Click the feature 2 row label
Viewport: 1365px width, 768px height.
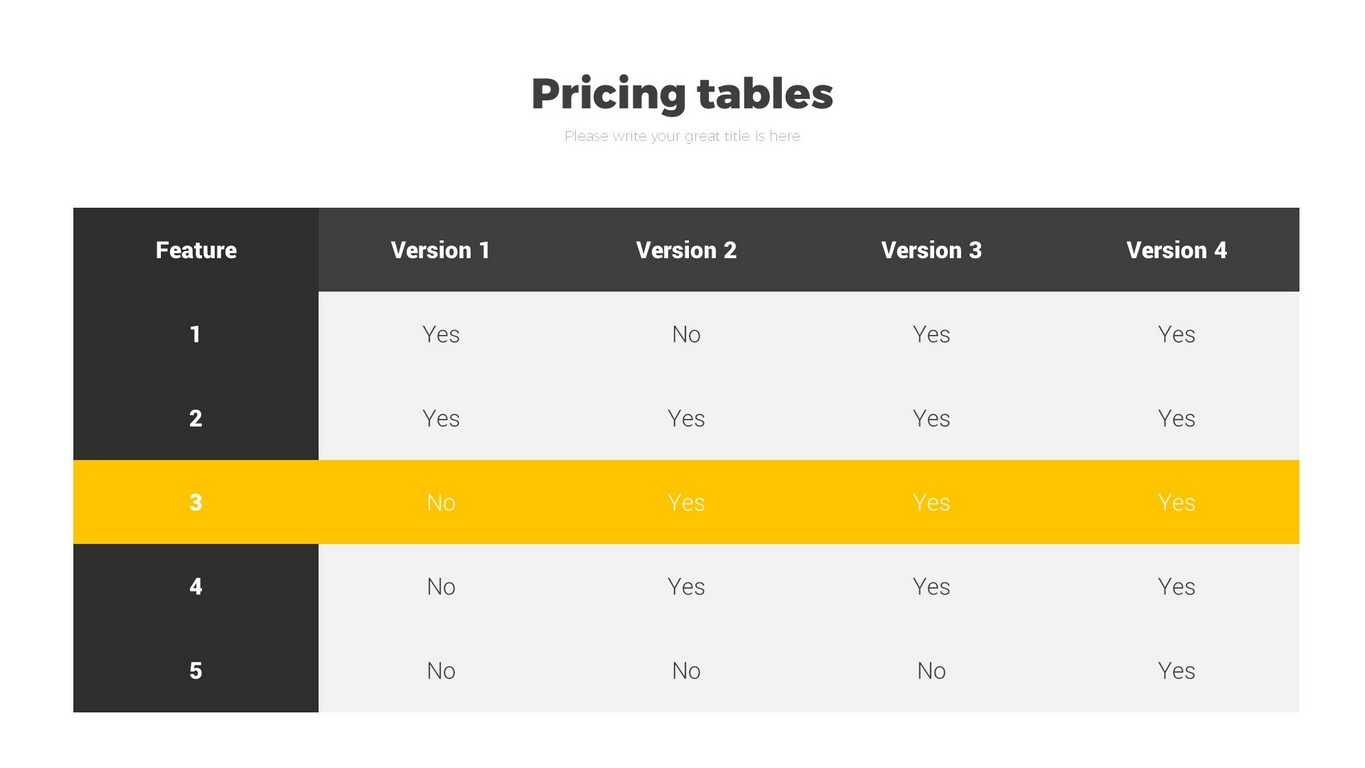click(x=196, y=418)
